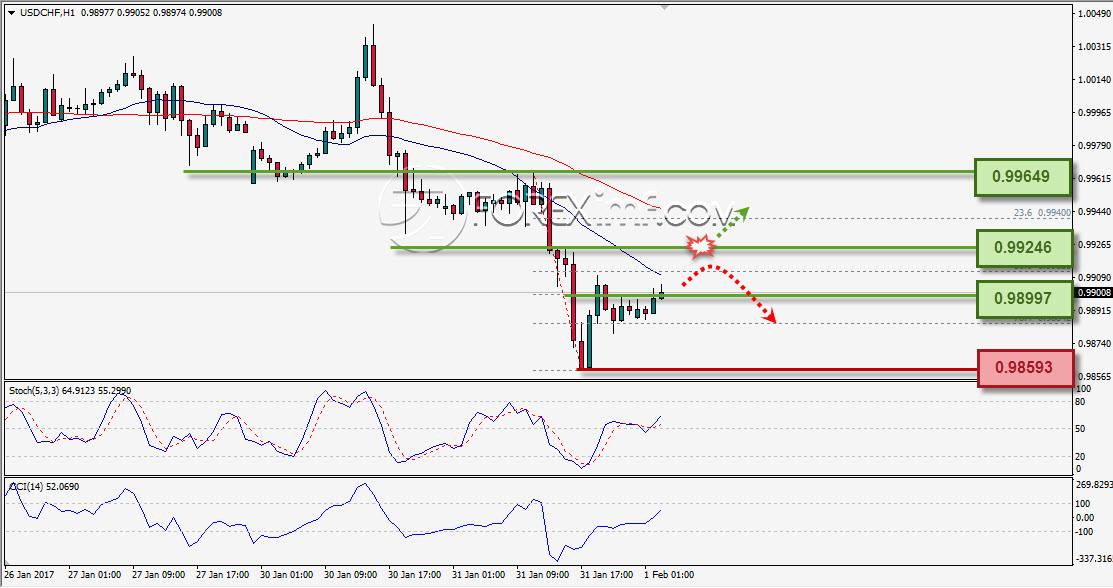
Task: Click time axis label 30 Jan 09:00
Action: (x=350, y=575)
